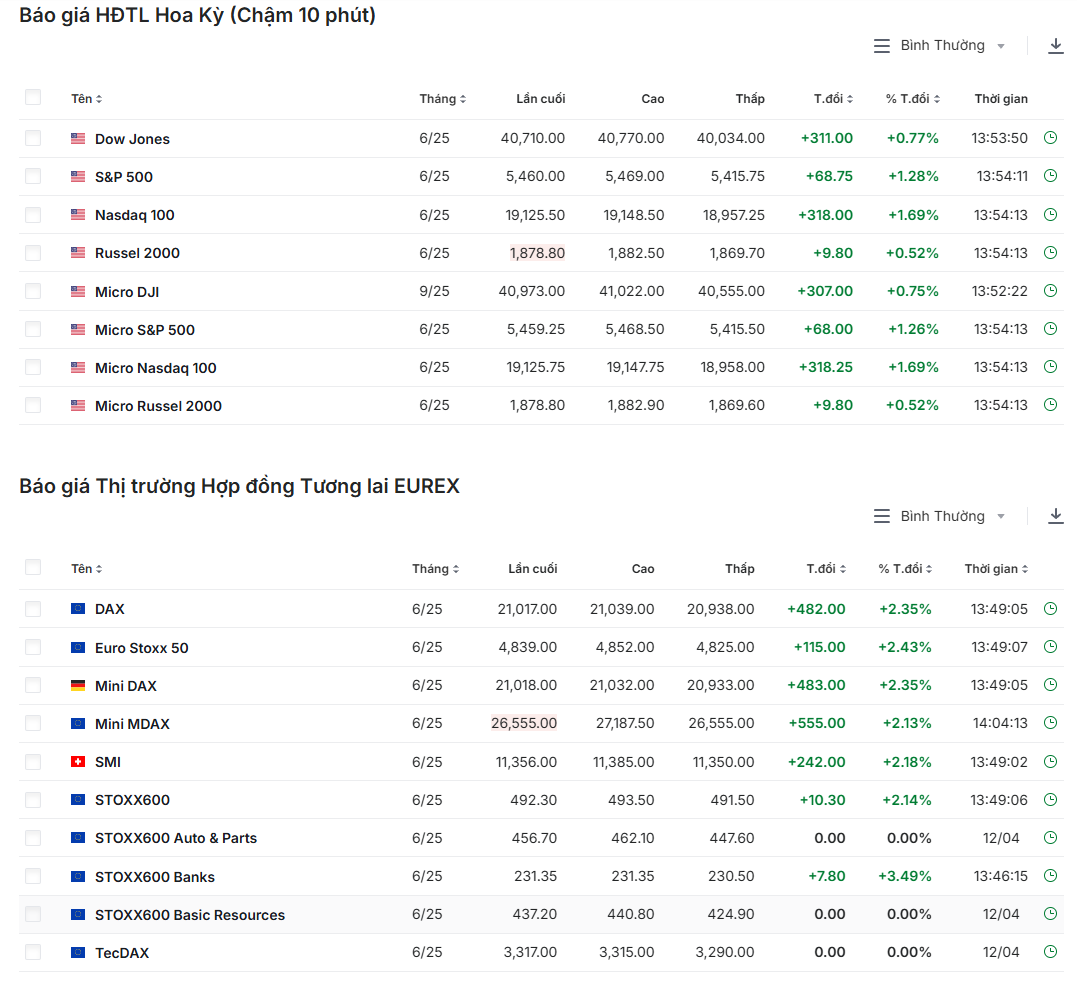Image resolution: width=1077 pixels, height=982 pixels.
Task: Check the Euro Stoxx 50 row checkbox
Action: [33, 647]
